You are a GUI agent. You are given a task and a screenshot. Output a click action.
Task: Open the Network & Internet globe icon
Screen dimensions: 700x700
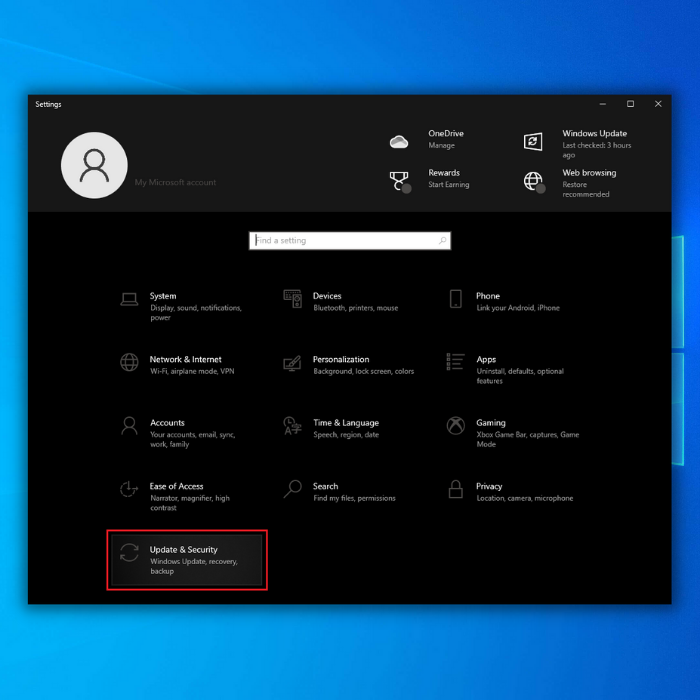[x=129, y=362]
